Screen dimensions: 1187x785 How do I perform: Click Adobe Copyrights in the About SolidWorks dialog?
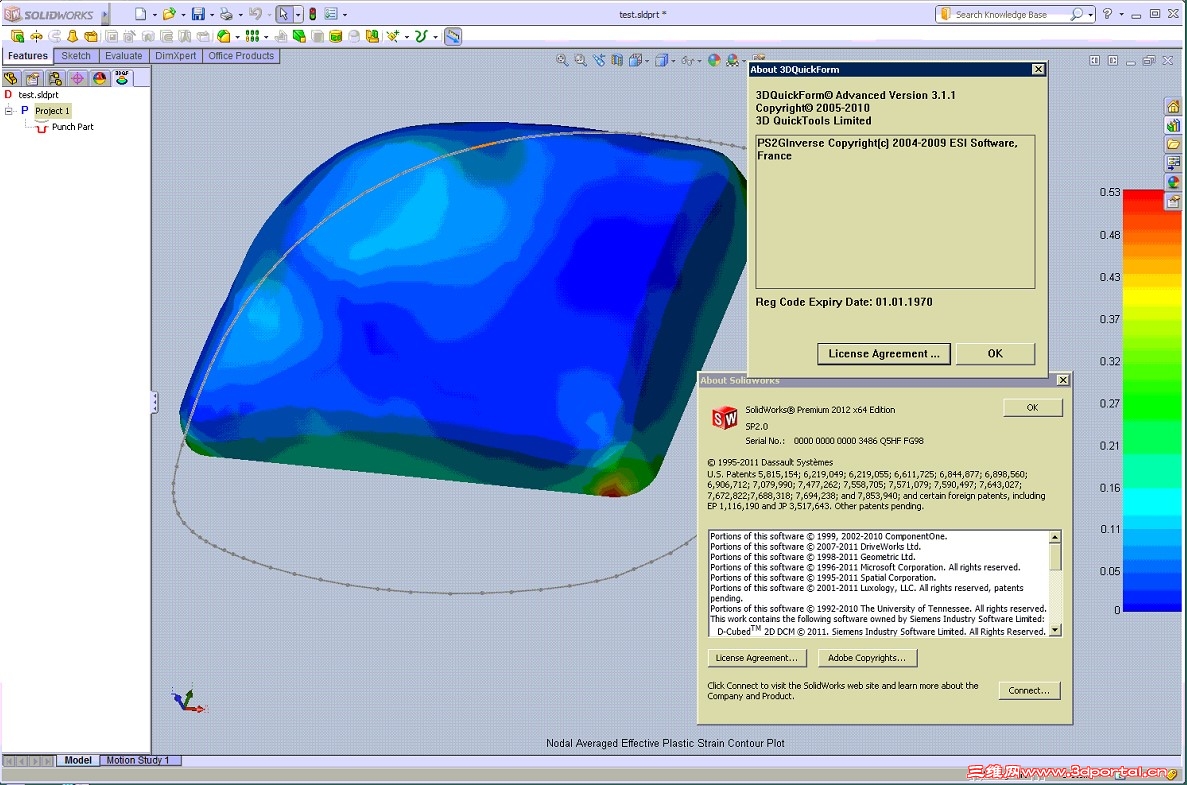(x=866, y=657)
